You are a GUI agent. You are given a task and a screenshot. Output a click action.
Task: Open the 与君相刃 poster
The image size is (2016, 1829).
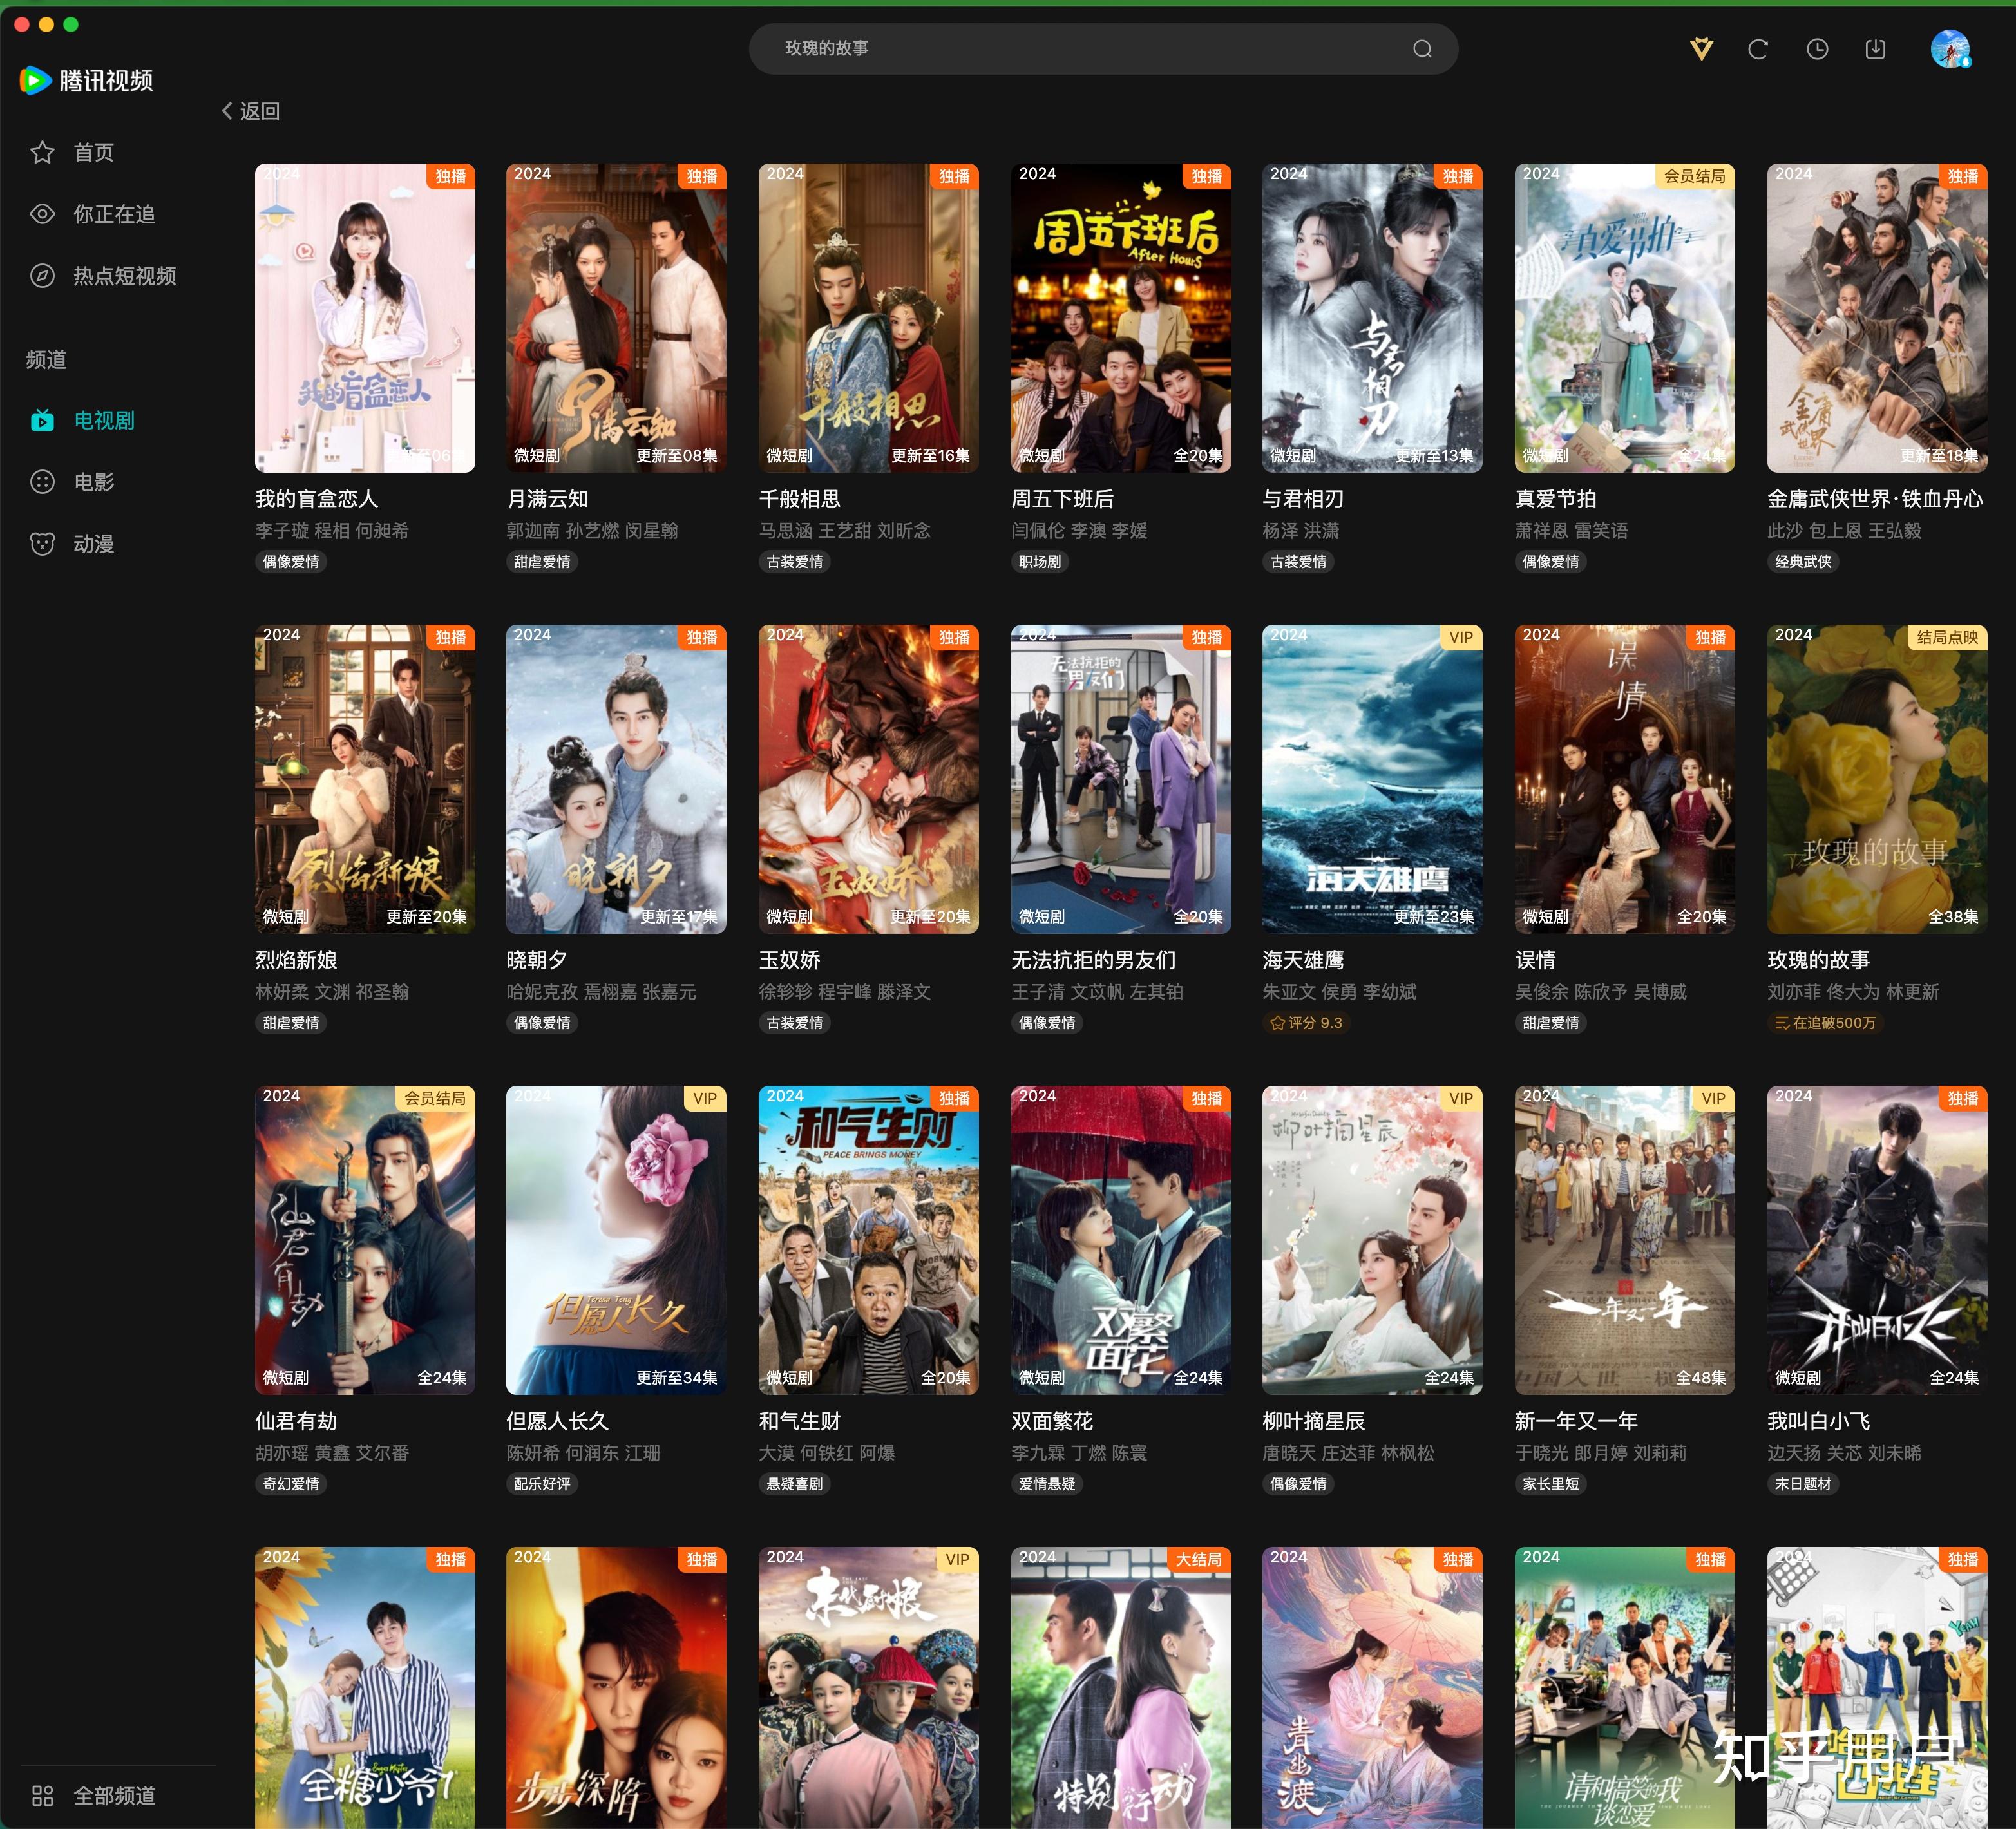point(1372,318)
